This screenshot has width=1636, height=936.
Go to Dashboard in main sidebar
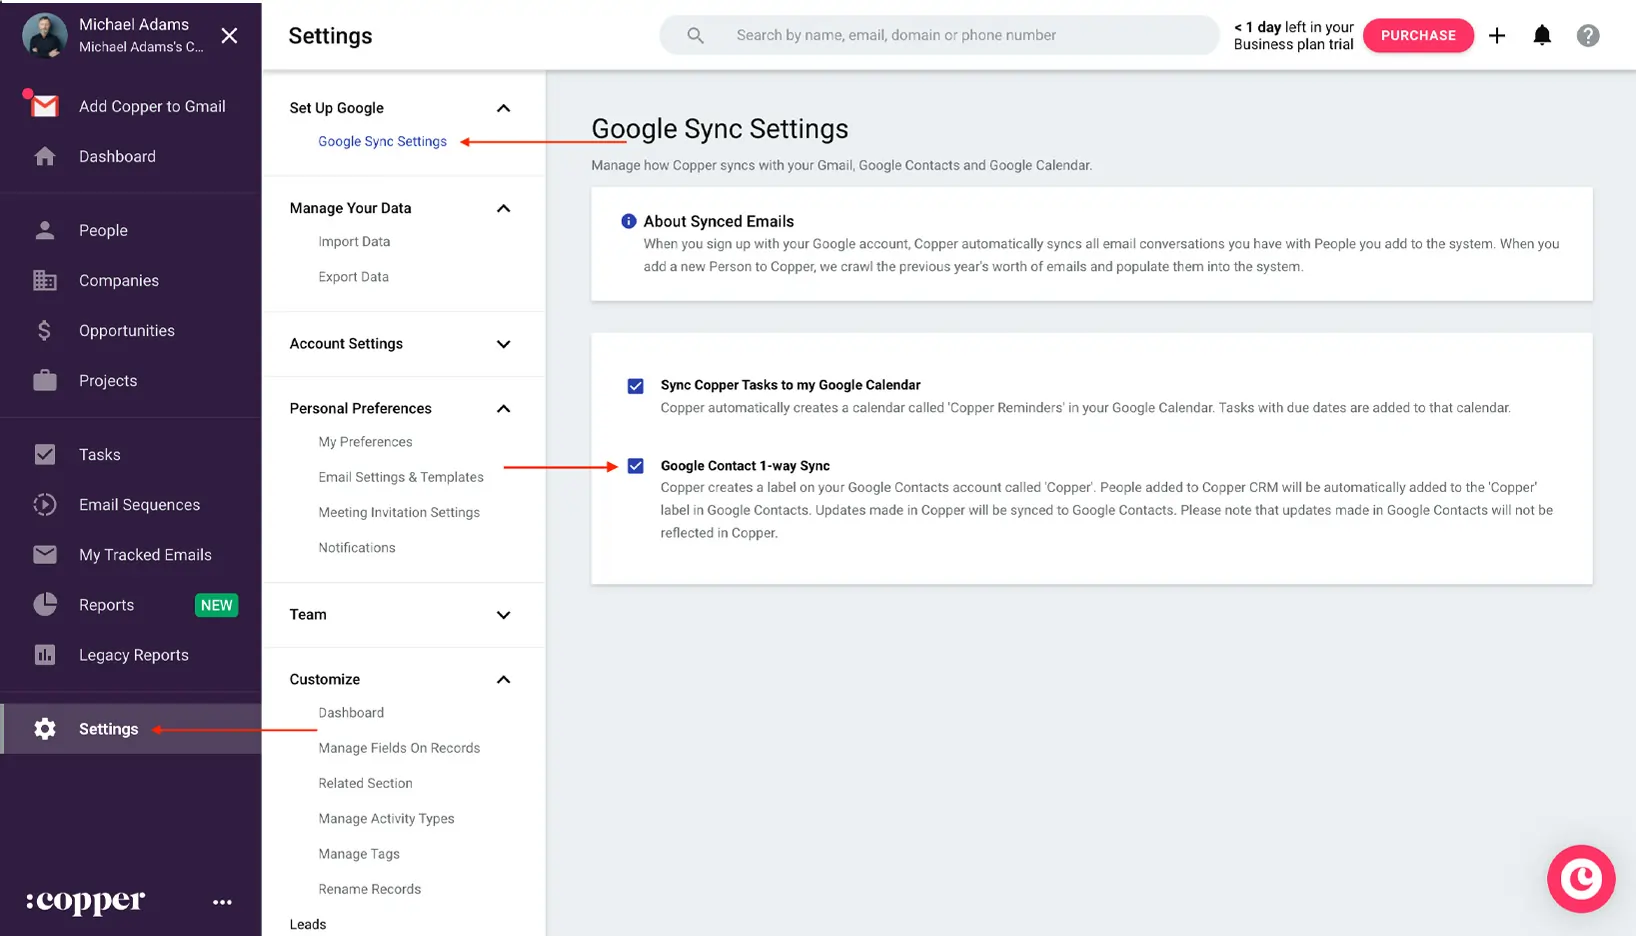point(117,156)
